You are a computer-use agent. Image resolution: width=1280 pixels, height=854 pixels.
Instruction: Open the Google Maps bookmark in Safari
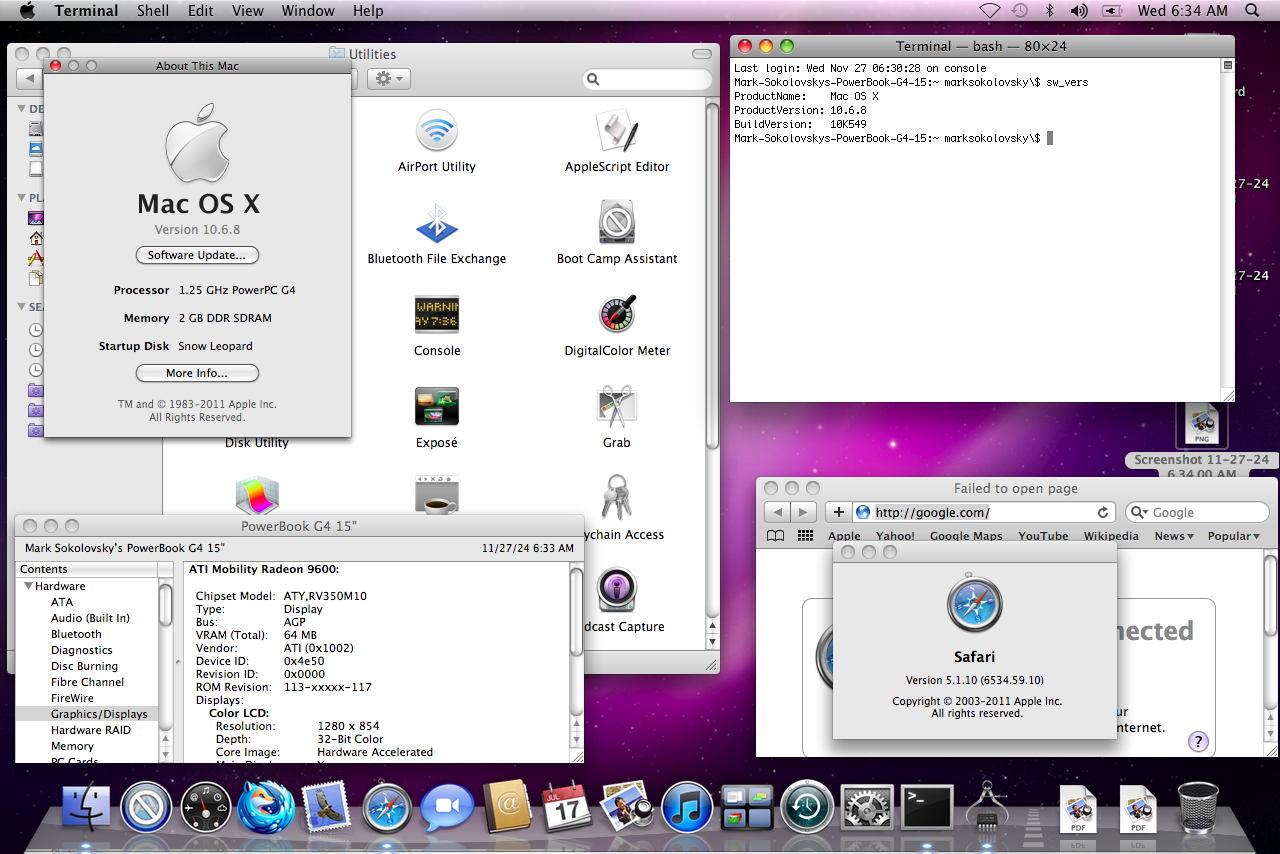pos(966,536)
